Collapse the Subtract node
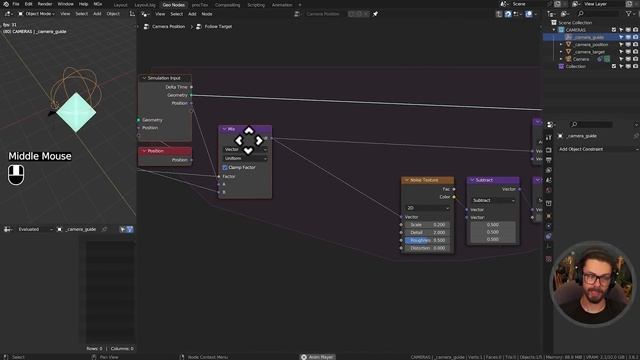640x360 pixels. (472, 180)
